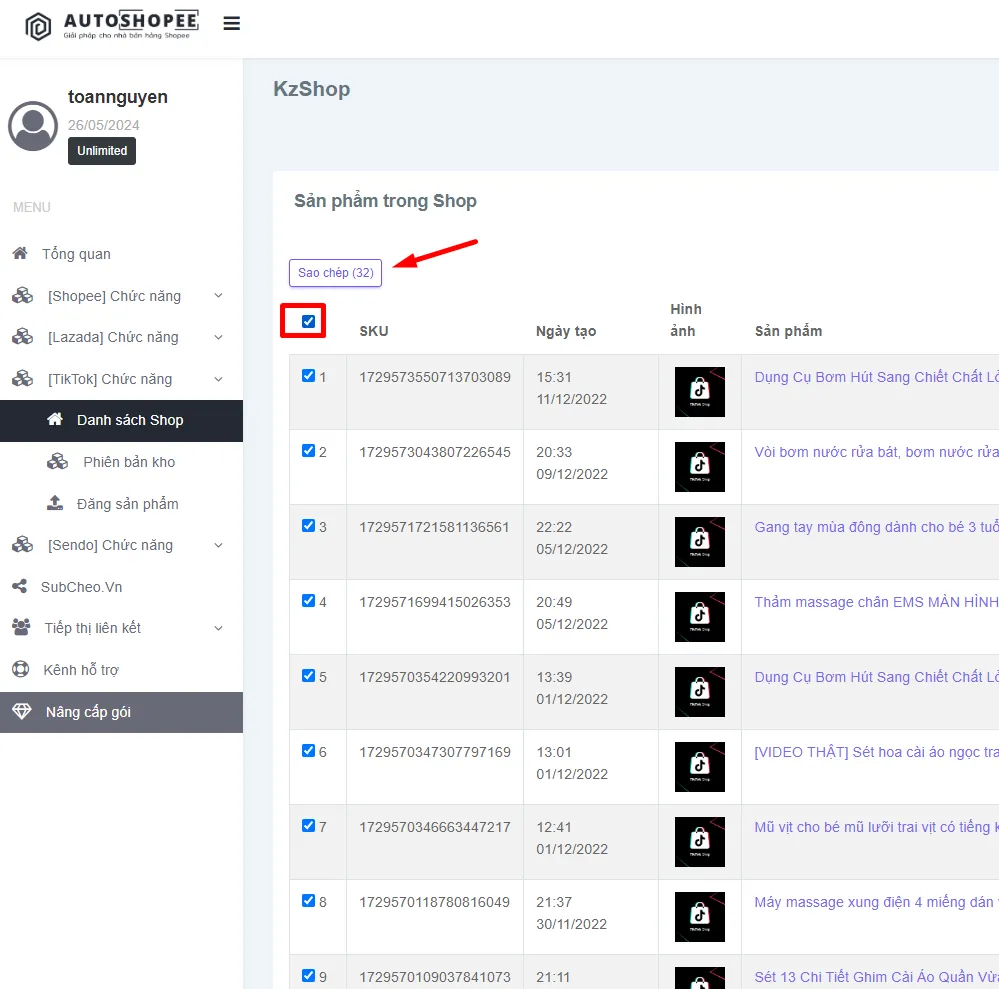This screenshot has height=989, width=999.
Task: Click the Nâng cấp gói diamond icon
Action: [x=22, y=712]
